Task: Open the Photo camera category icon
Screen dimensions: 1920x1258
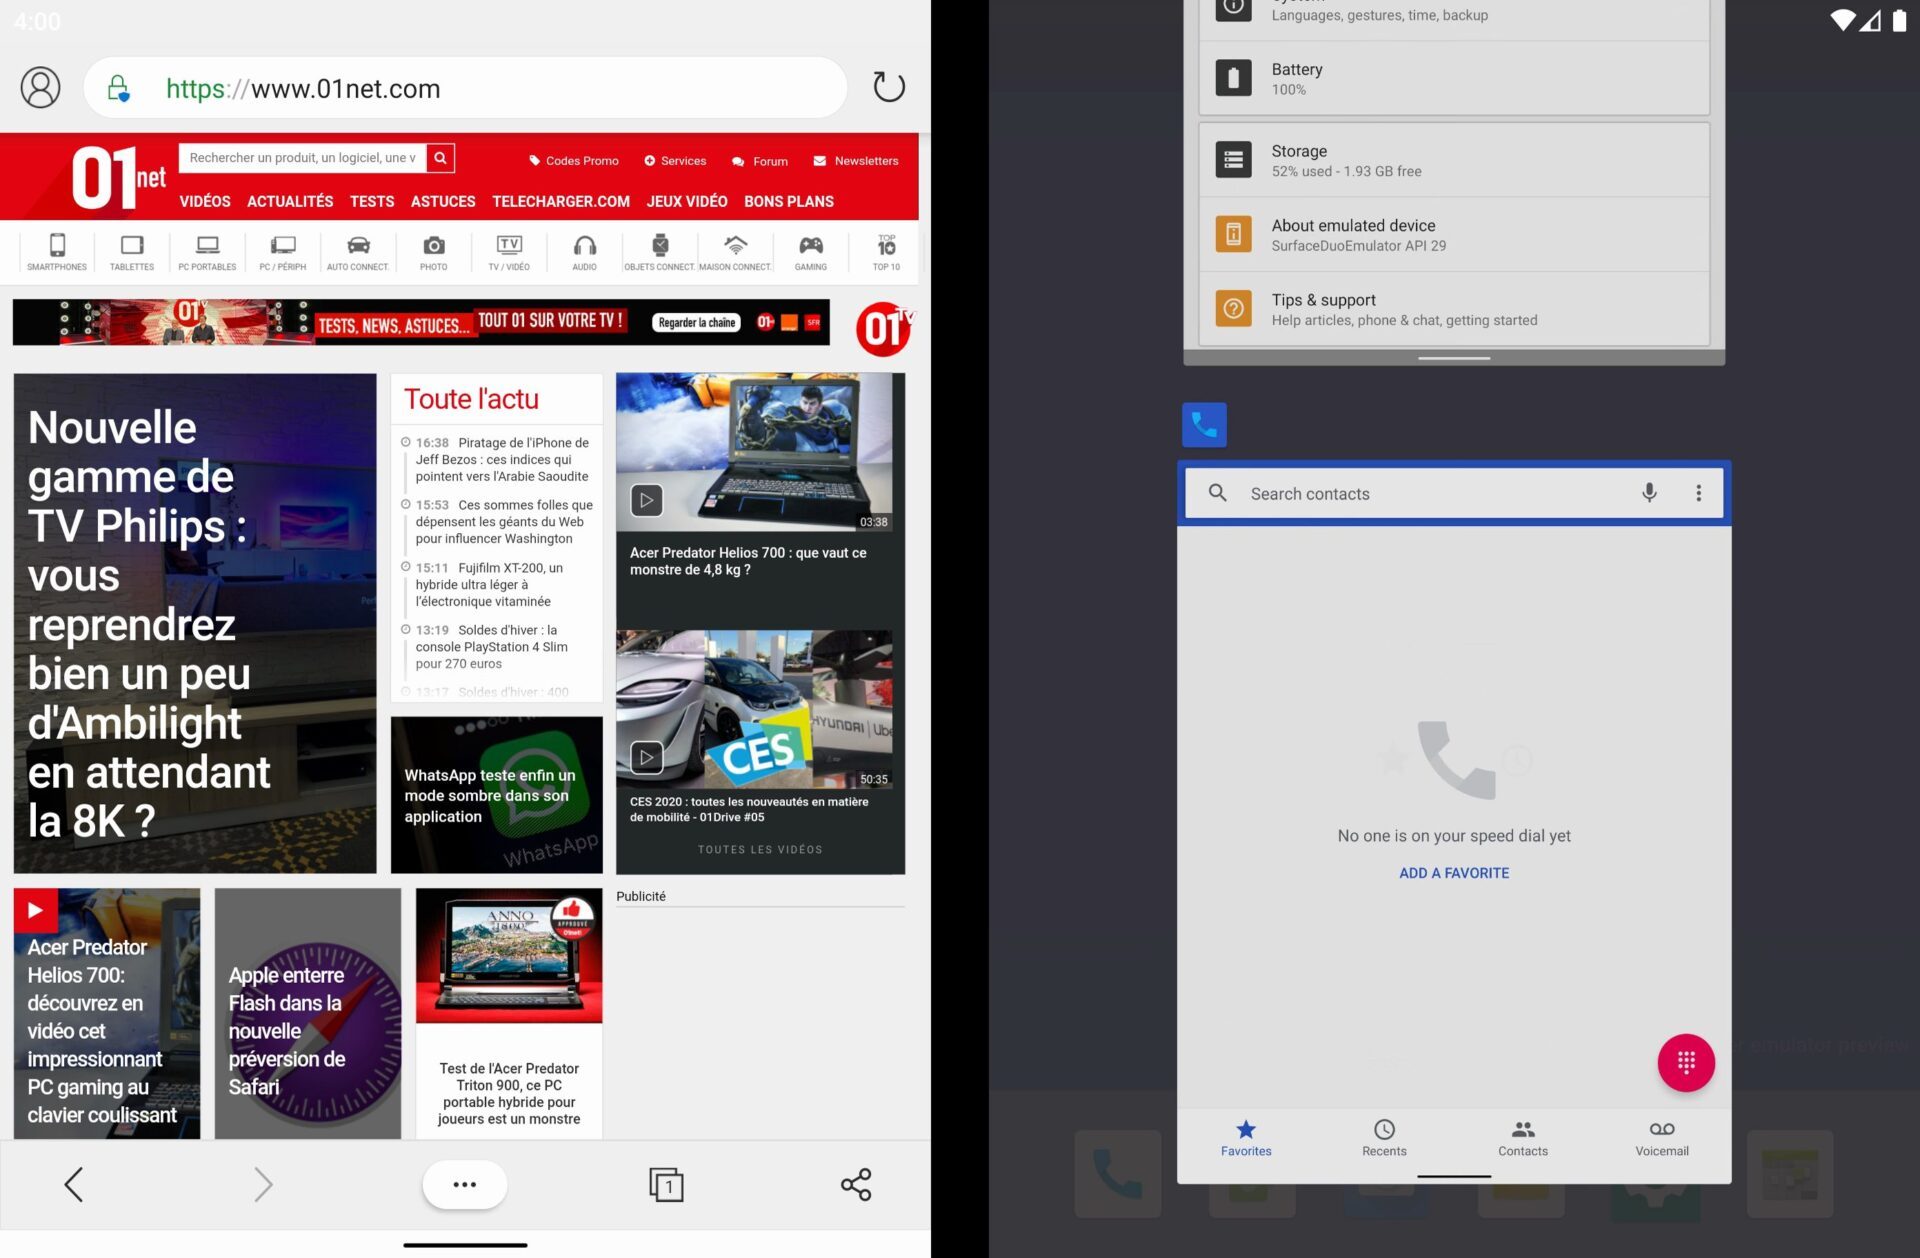Action: tap(434, 252)
